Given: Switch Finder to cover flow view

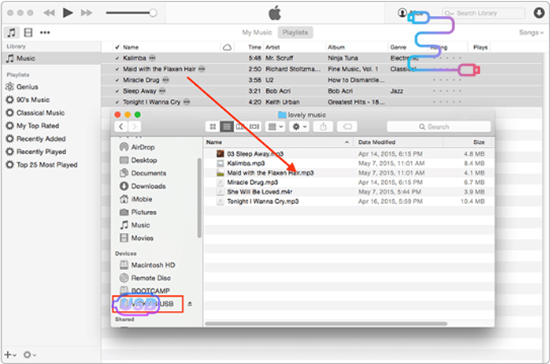Looking at the screenshot, I should pos(254,127).
